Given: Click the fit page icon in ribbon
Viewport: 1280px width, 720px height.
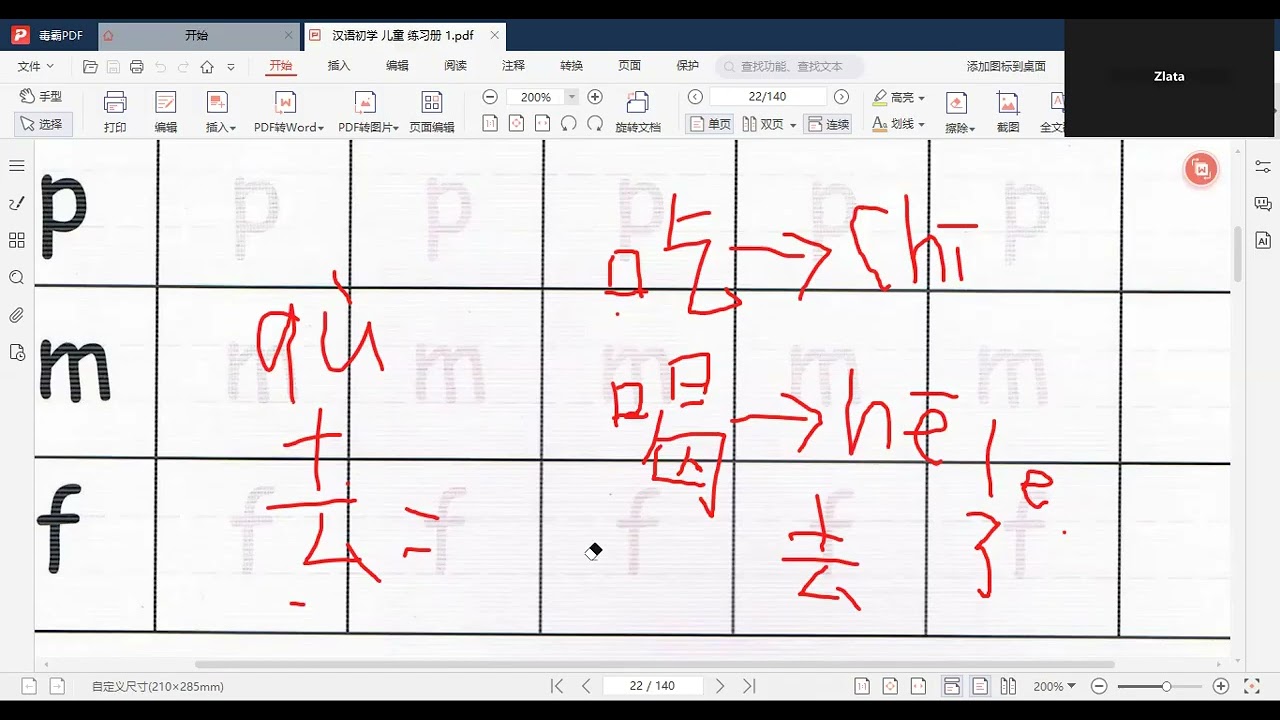Looking at the screenshot, I should coord(516,124).
